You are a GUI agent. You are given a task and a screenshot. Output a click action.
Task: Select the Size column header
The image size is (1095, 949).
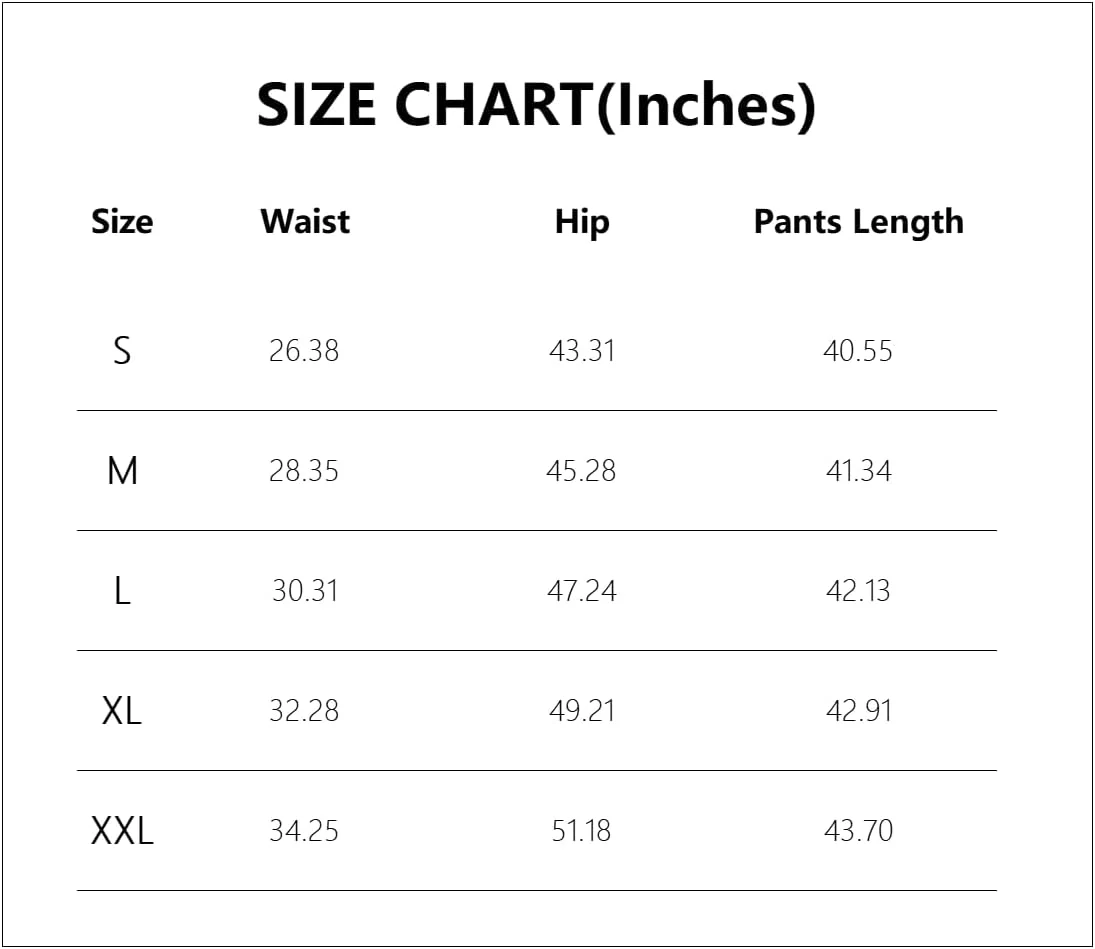tap(122, 221)
